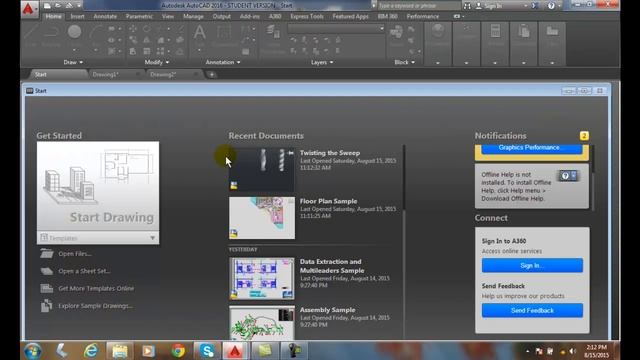
Task: Click the plus New Tab button
Action: [211, 75]
